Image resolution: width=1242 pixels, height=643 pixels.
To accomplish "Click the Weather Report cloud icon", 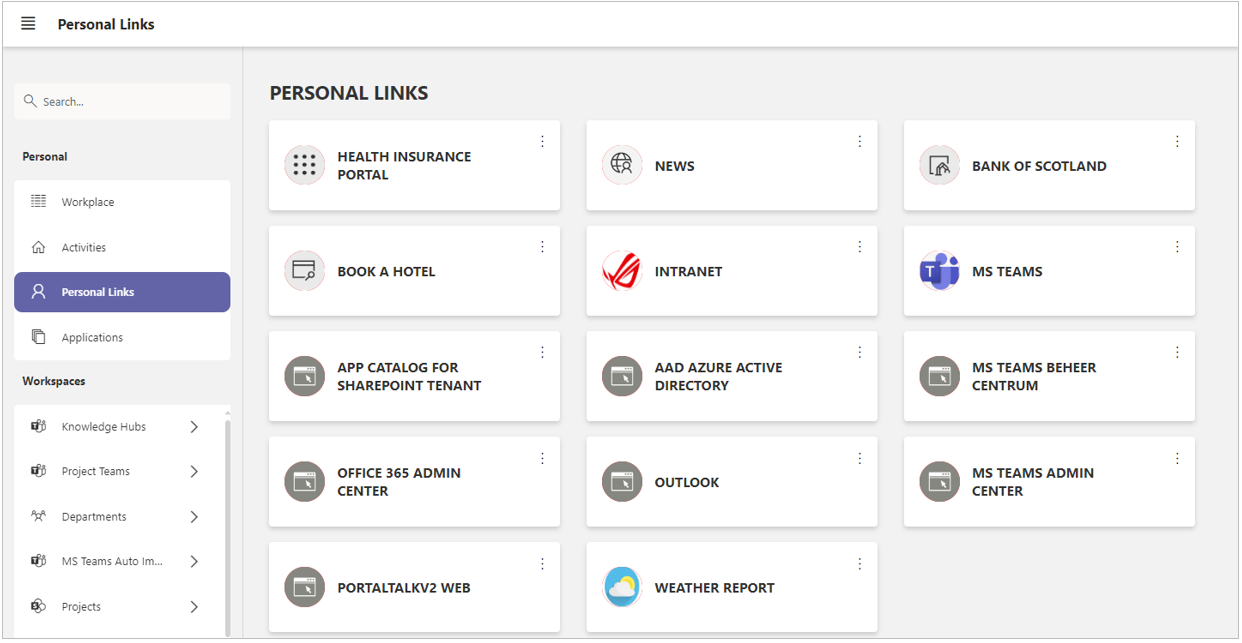I will coord(622,587).
